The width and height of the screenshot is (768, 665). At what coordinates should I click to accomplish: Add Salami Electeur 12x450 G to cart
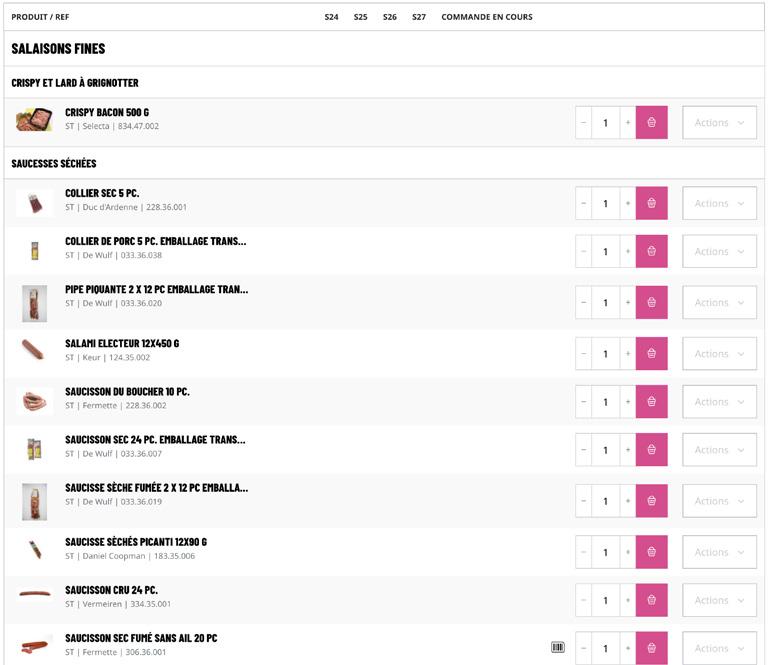651,354
